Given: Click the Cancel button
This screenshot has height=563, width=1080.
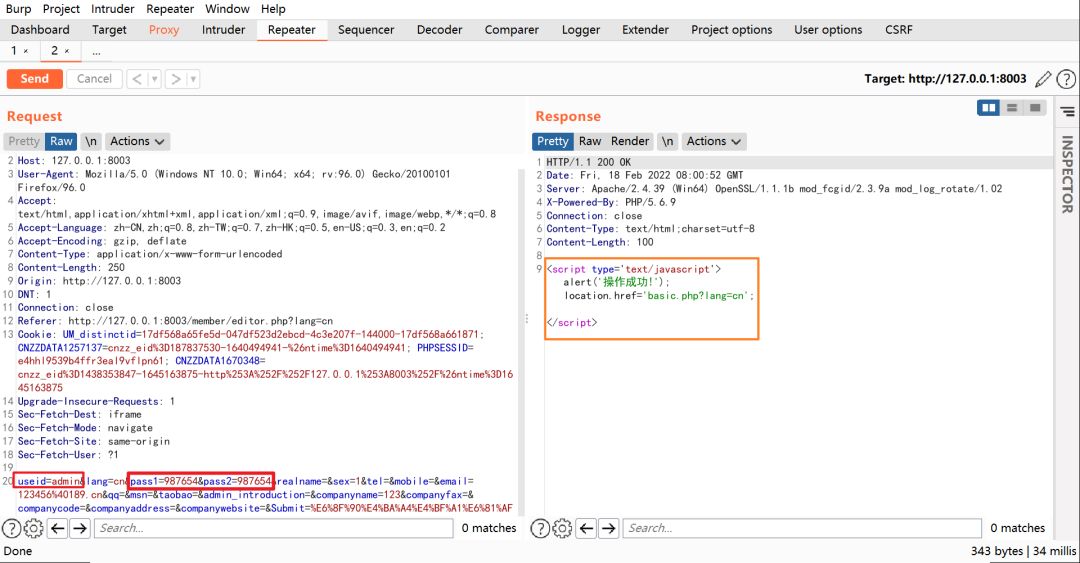Looking at the screenshot, I should [94, 79].
